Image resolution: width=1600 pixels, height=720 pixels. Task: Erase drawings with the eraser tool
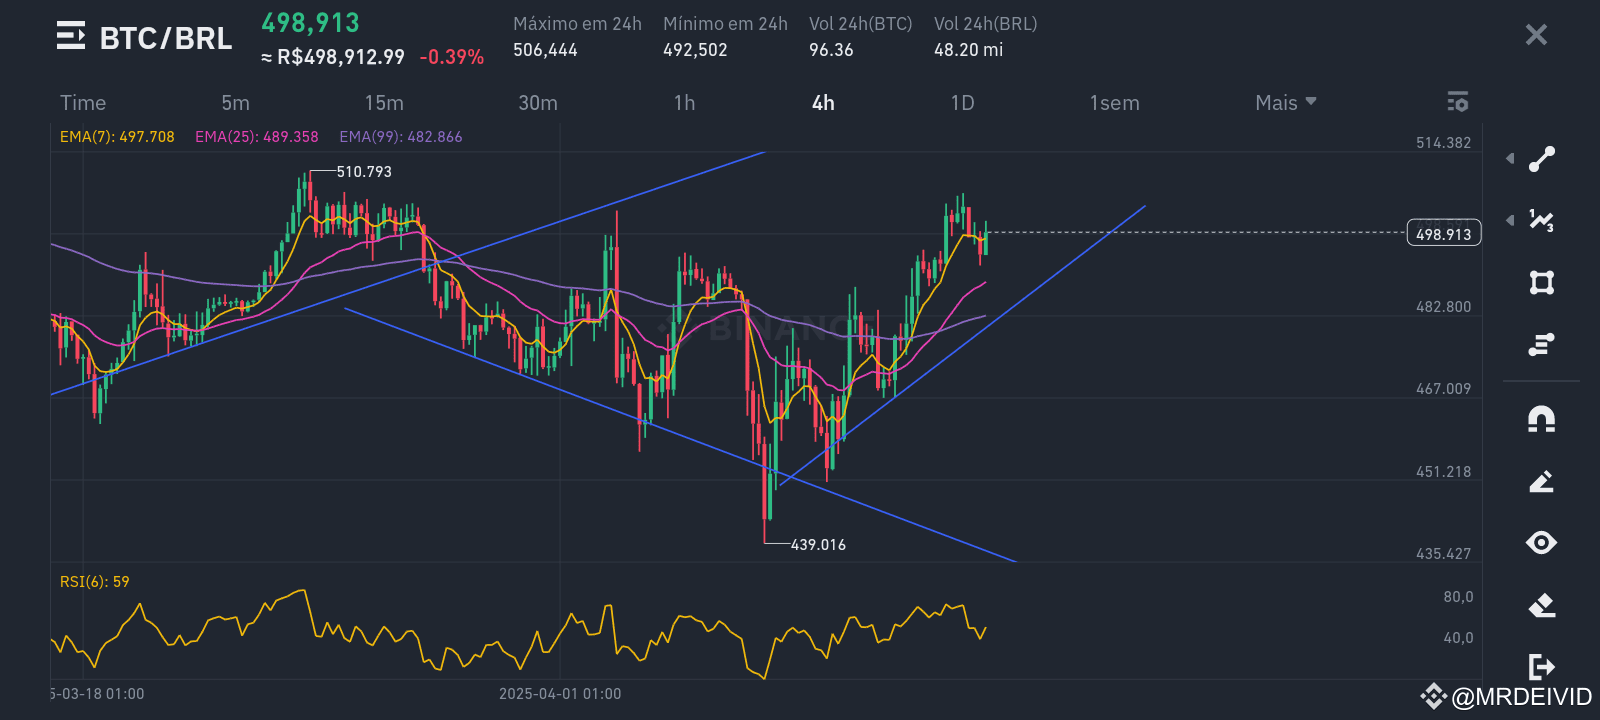click(1542, 605)
